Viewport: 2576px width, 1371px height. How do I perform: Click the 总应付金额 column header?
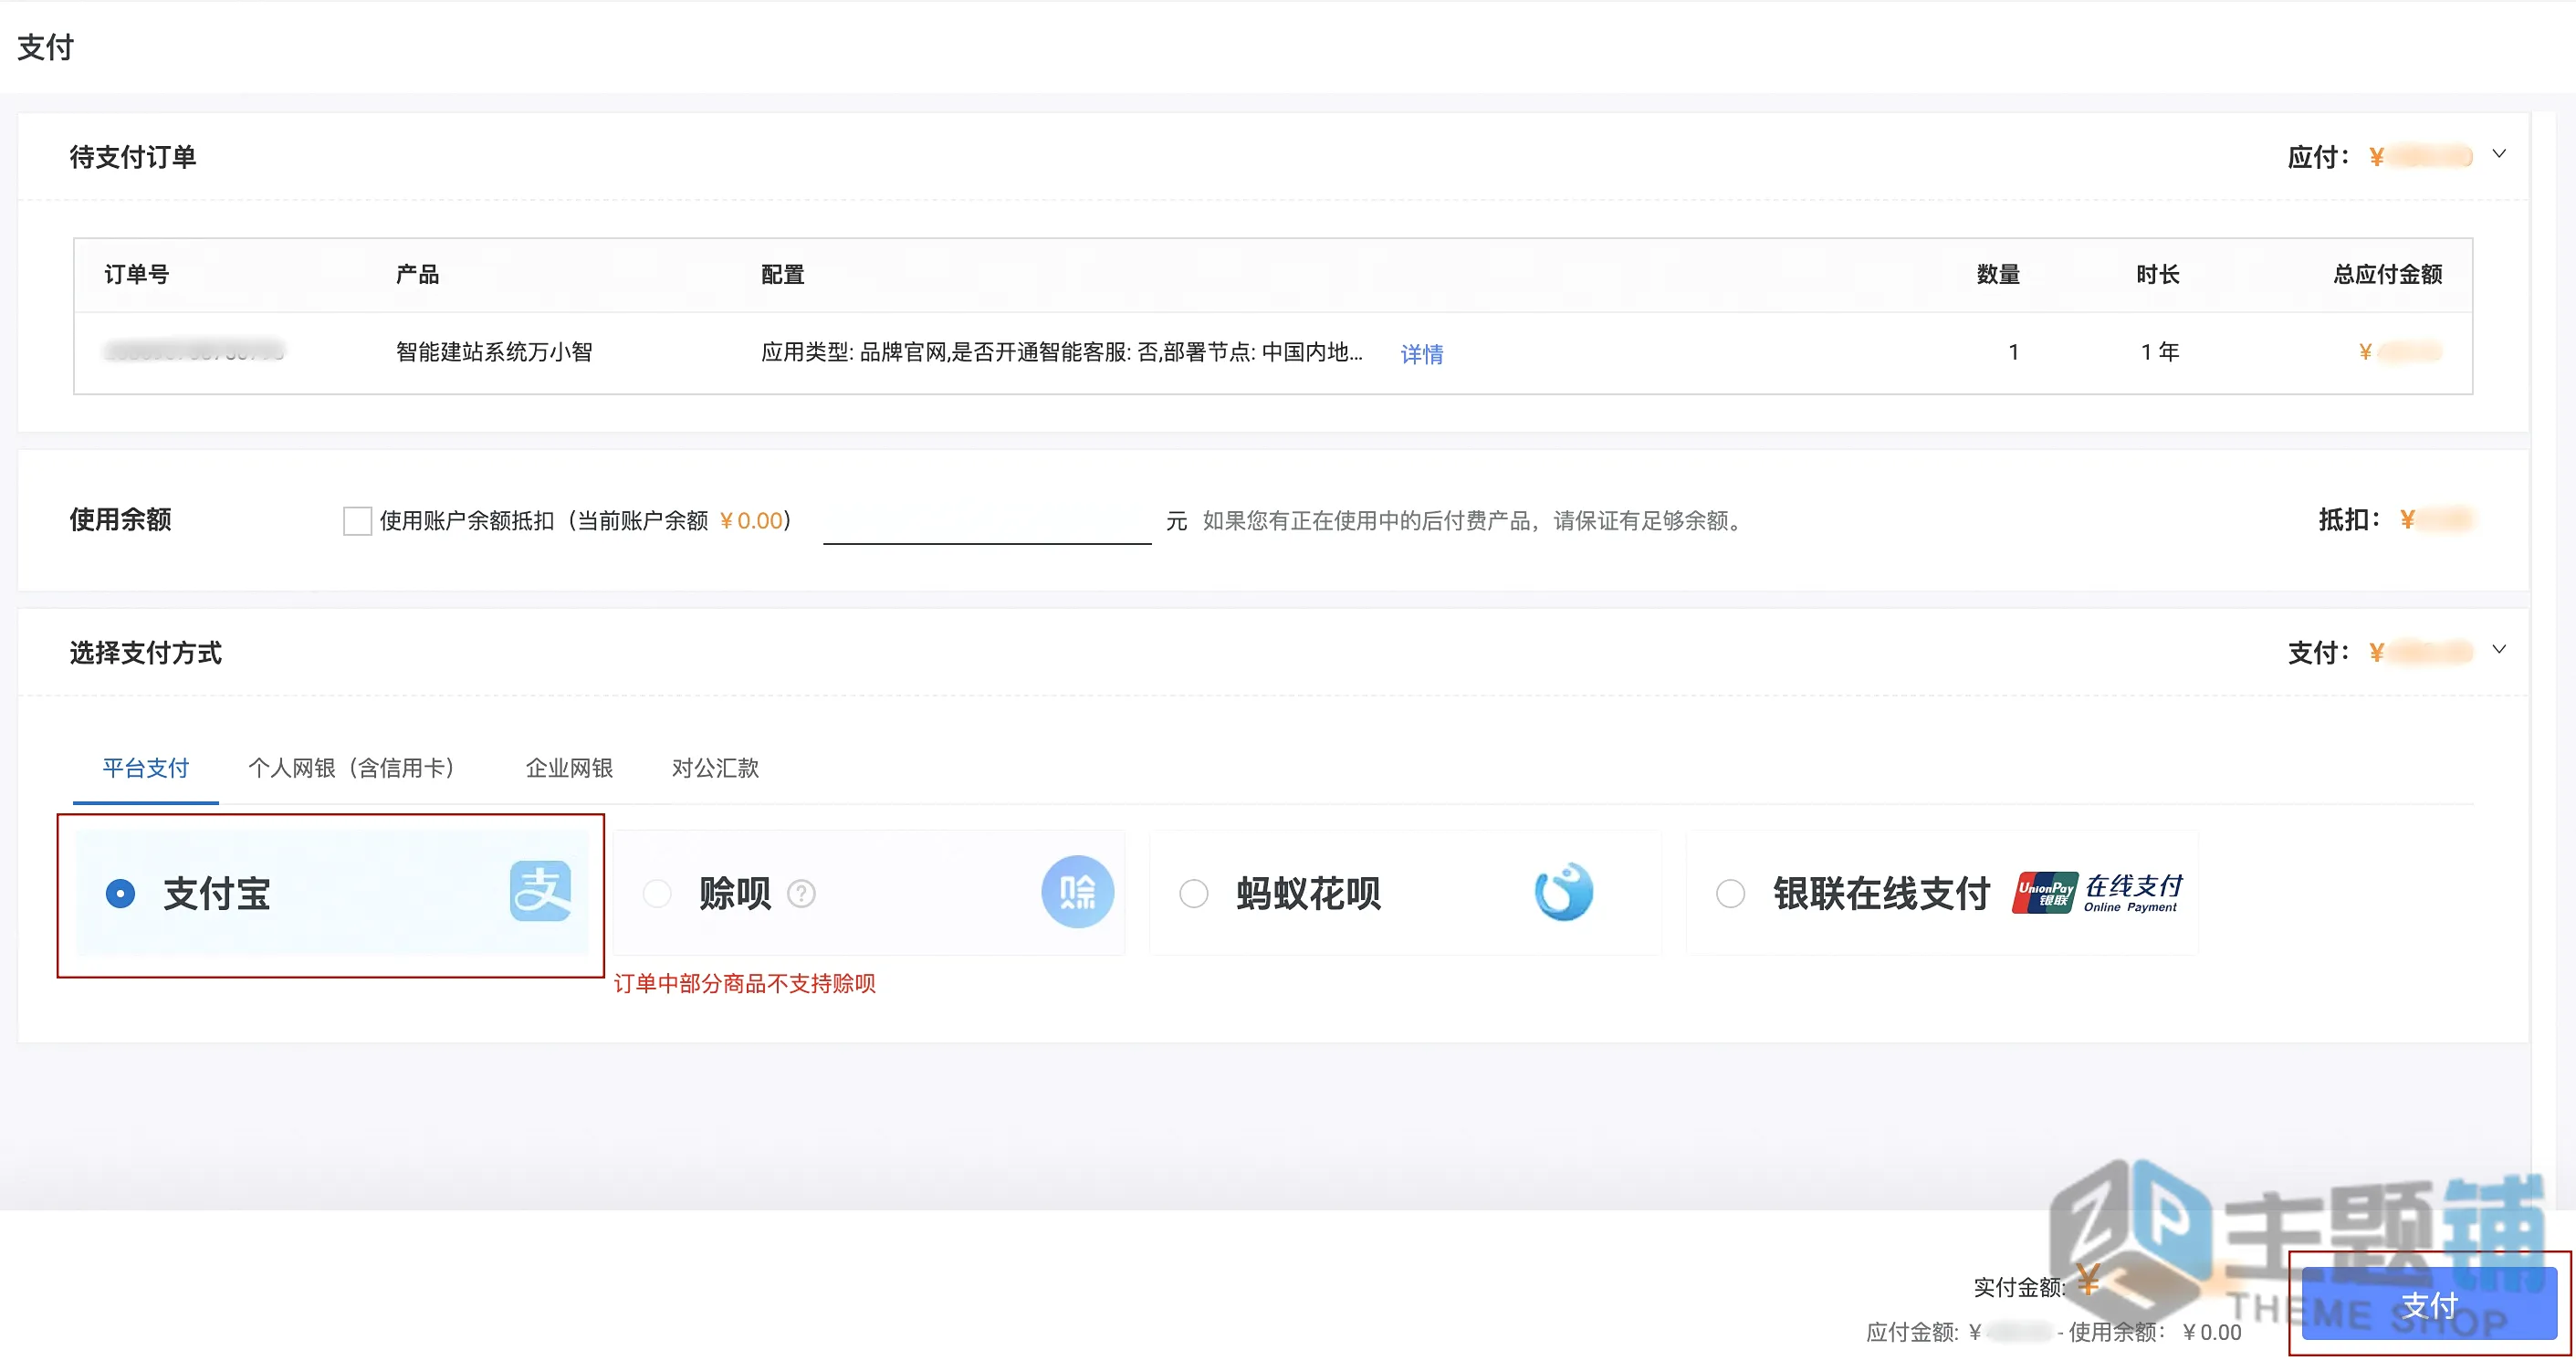(2388, 274)
